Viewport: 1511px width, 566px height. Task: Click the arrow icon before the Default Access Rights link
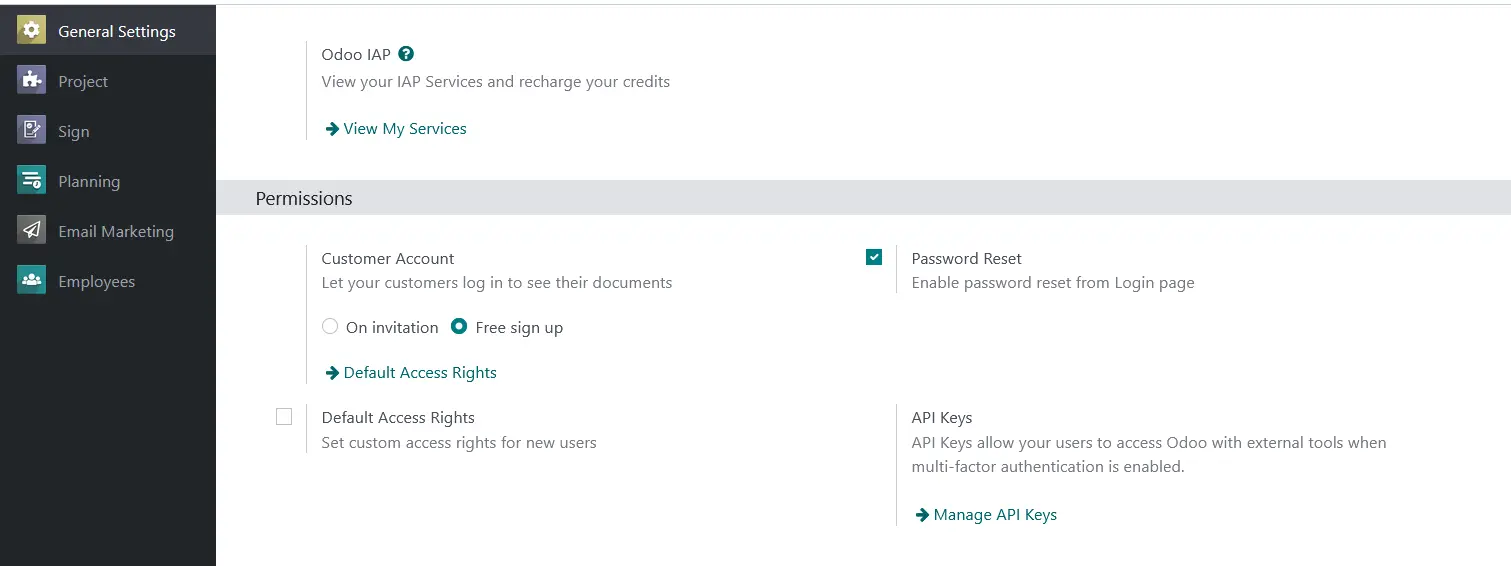(x=332, y=373)
